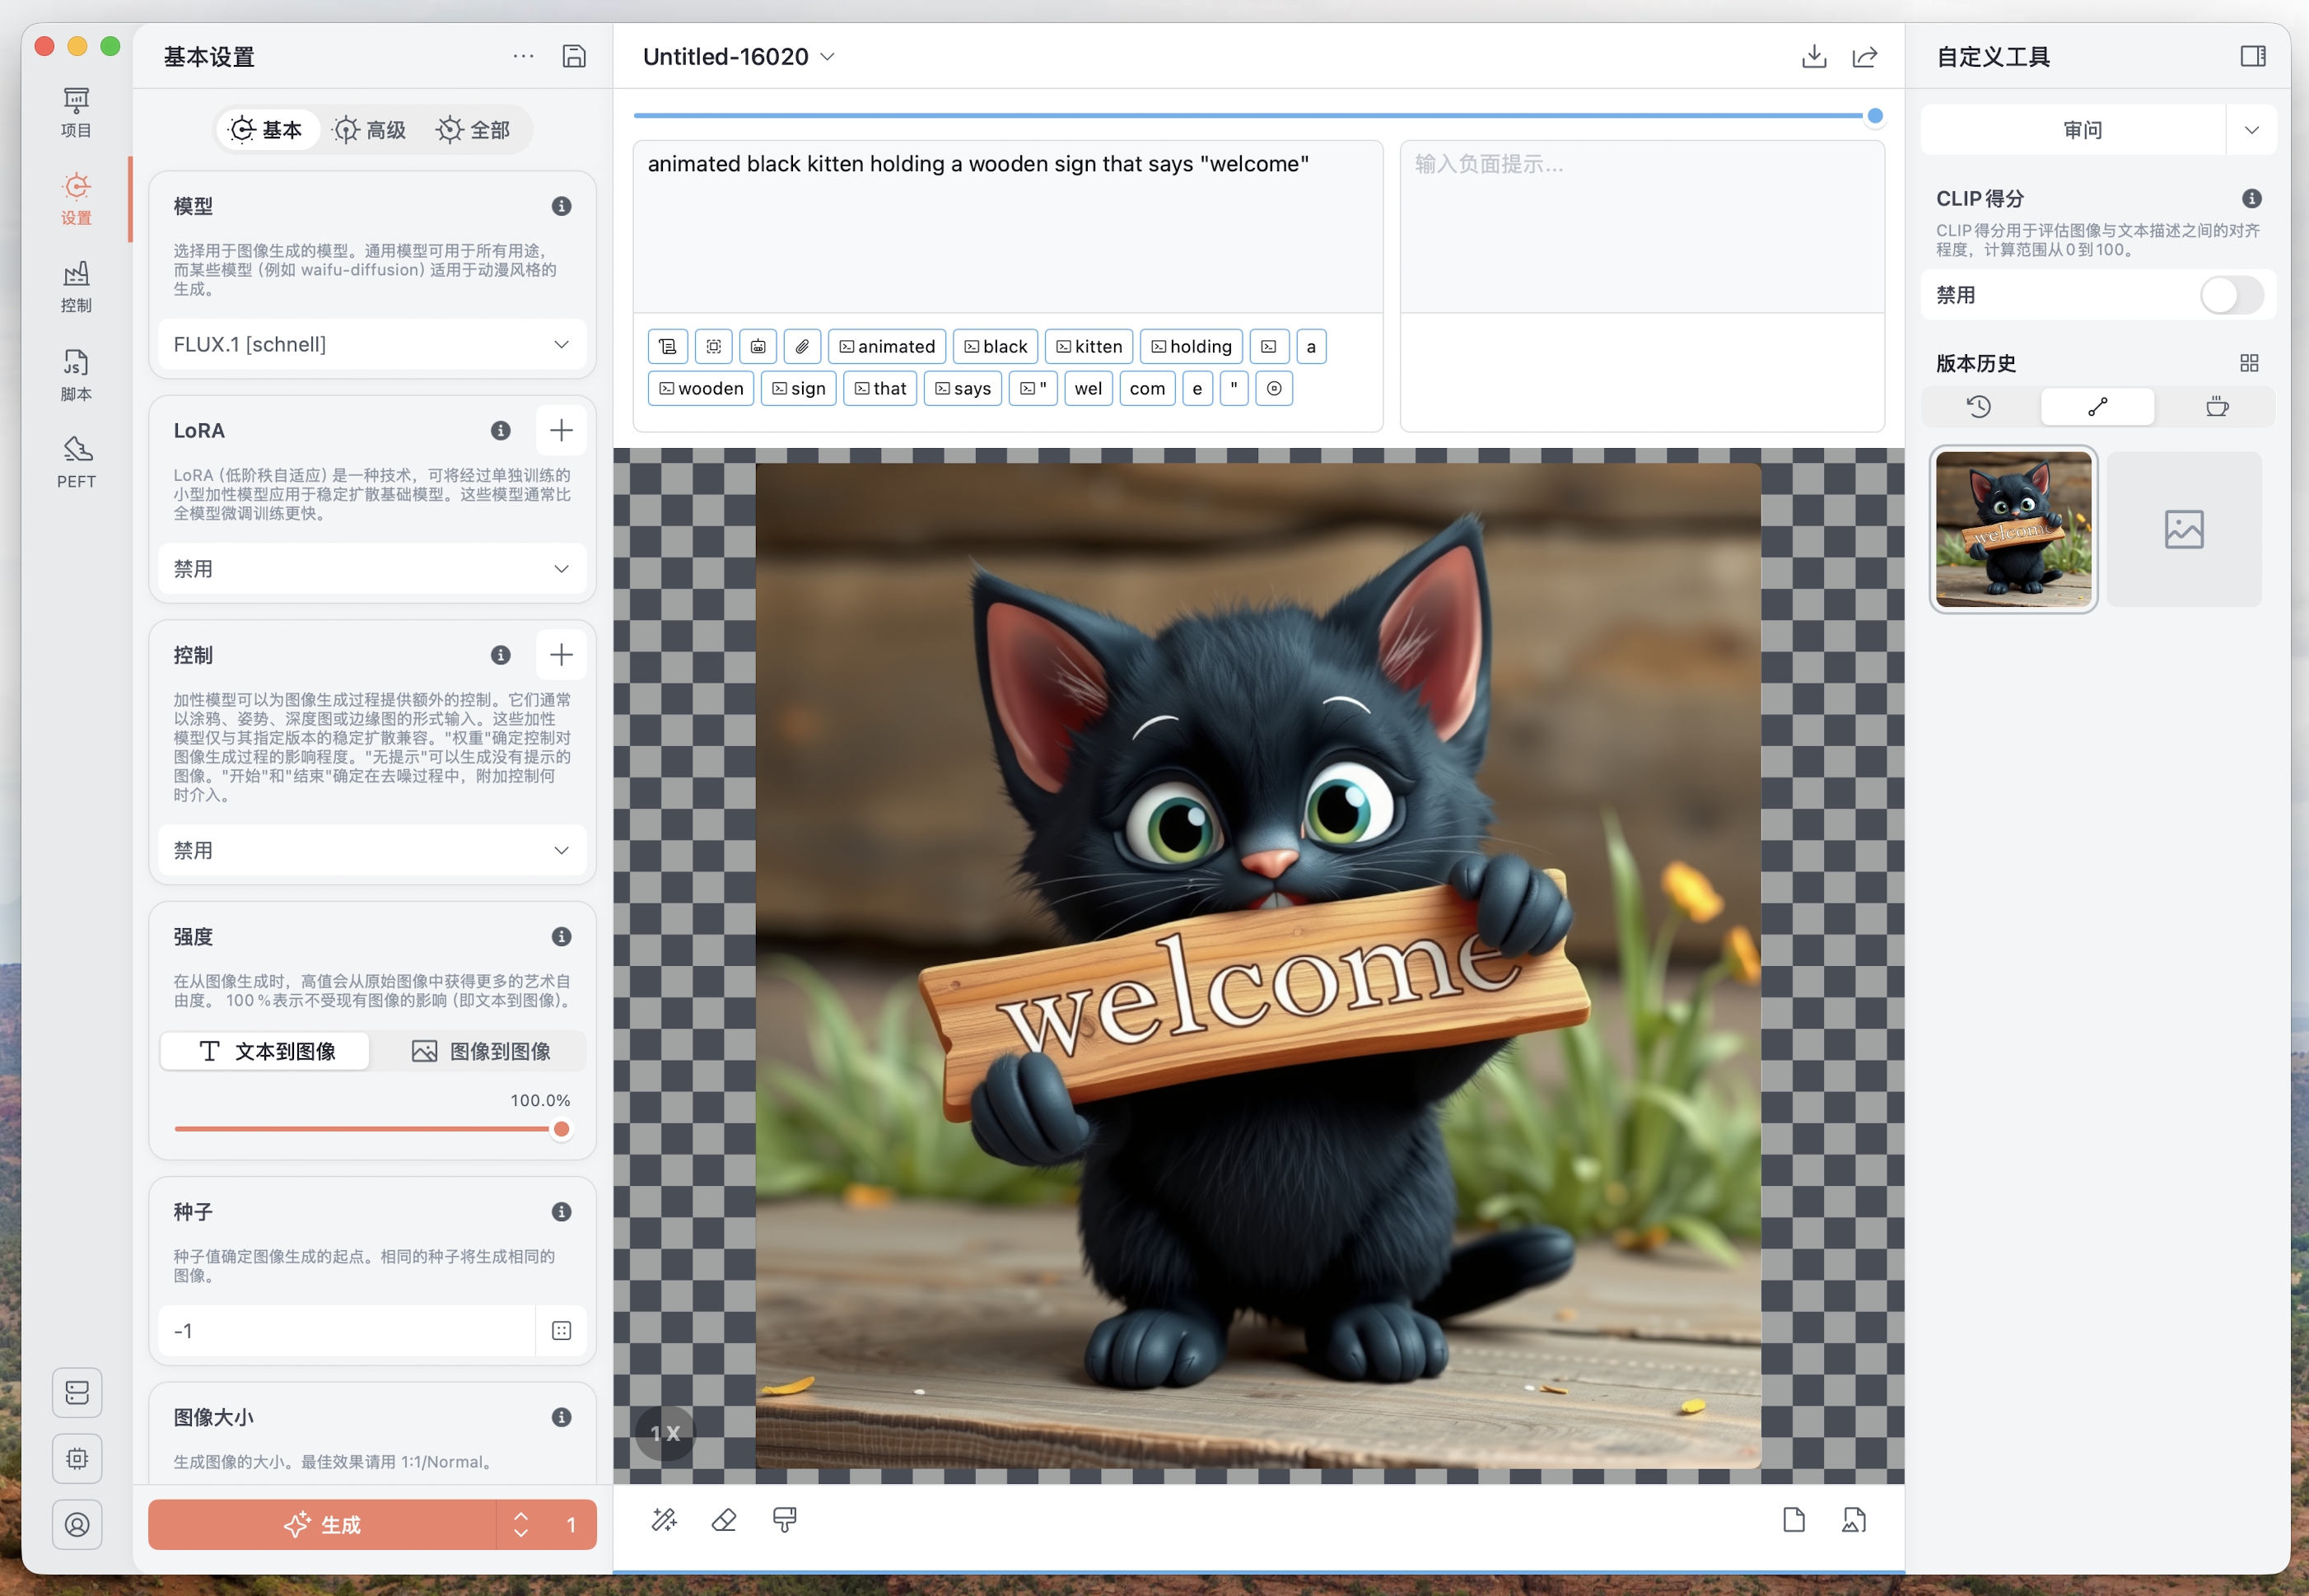Click the save settings floppy disk icon

coord(574,57)
